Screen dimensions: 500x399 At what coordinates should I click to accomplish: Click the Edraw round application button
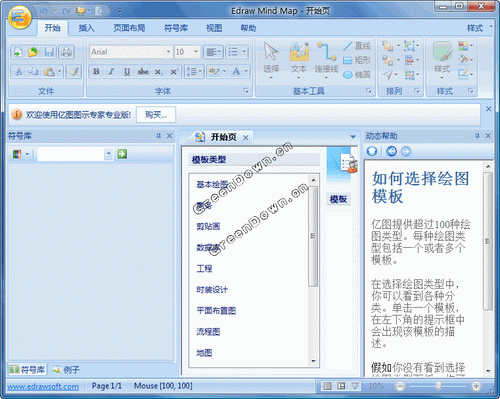tap(20, 17)
